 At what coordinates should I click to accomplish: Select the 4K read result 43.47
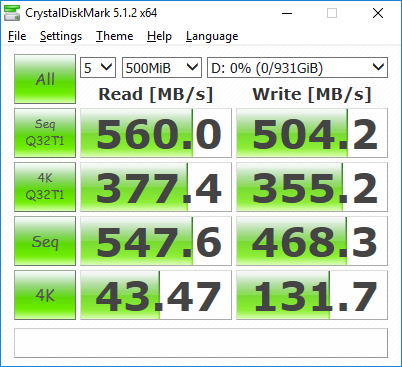pos(156,295)
